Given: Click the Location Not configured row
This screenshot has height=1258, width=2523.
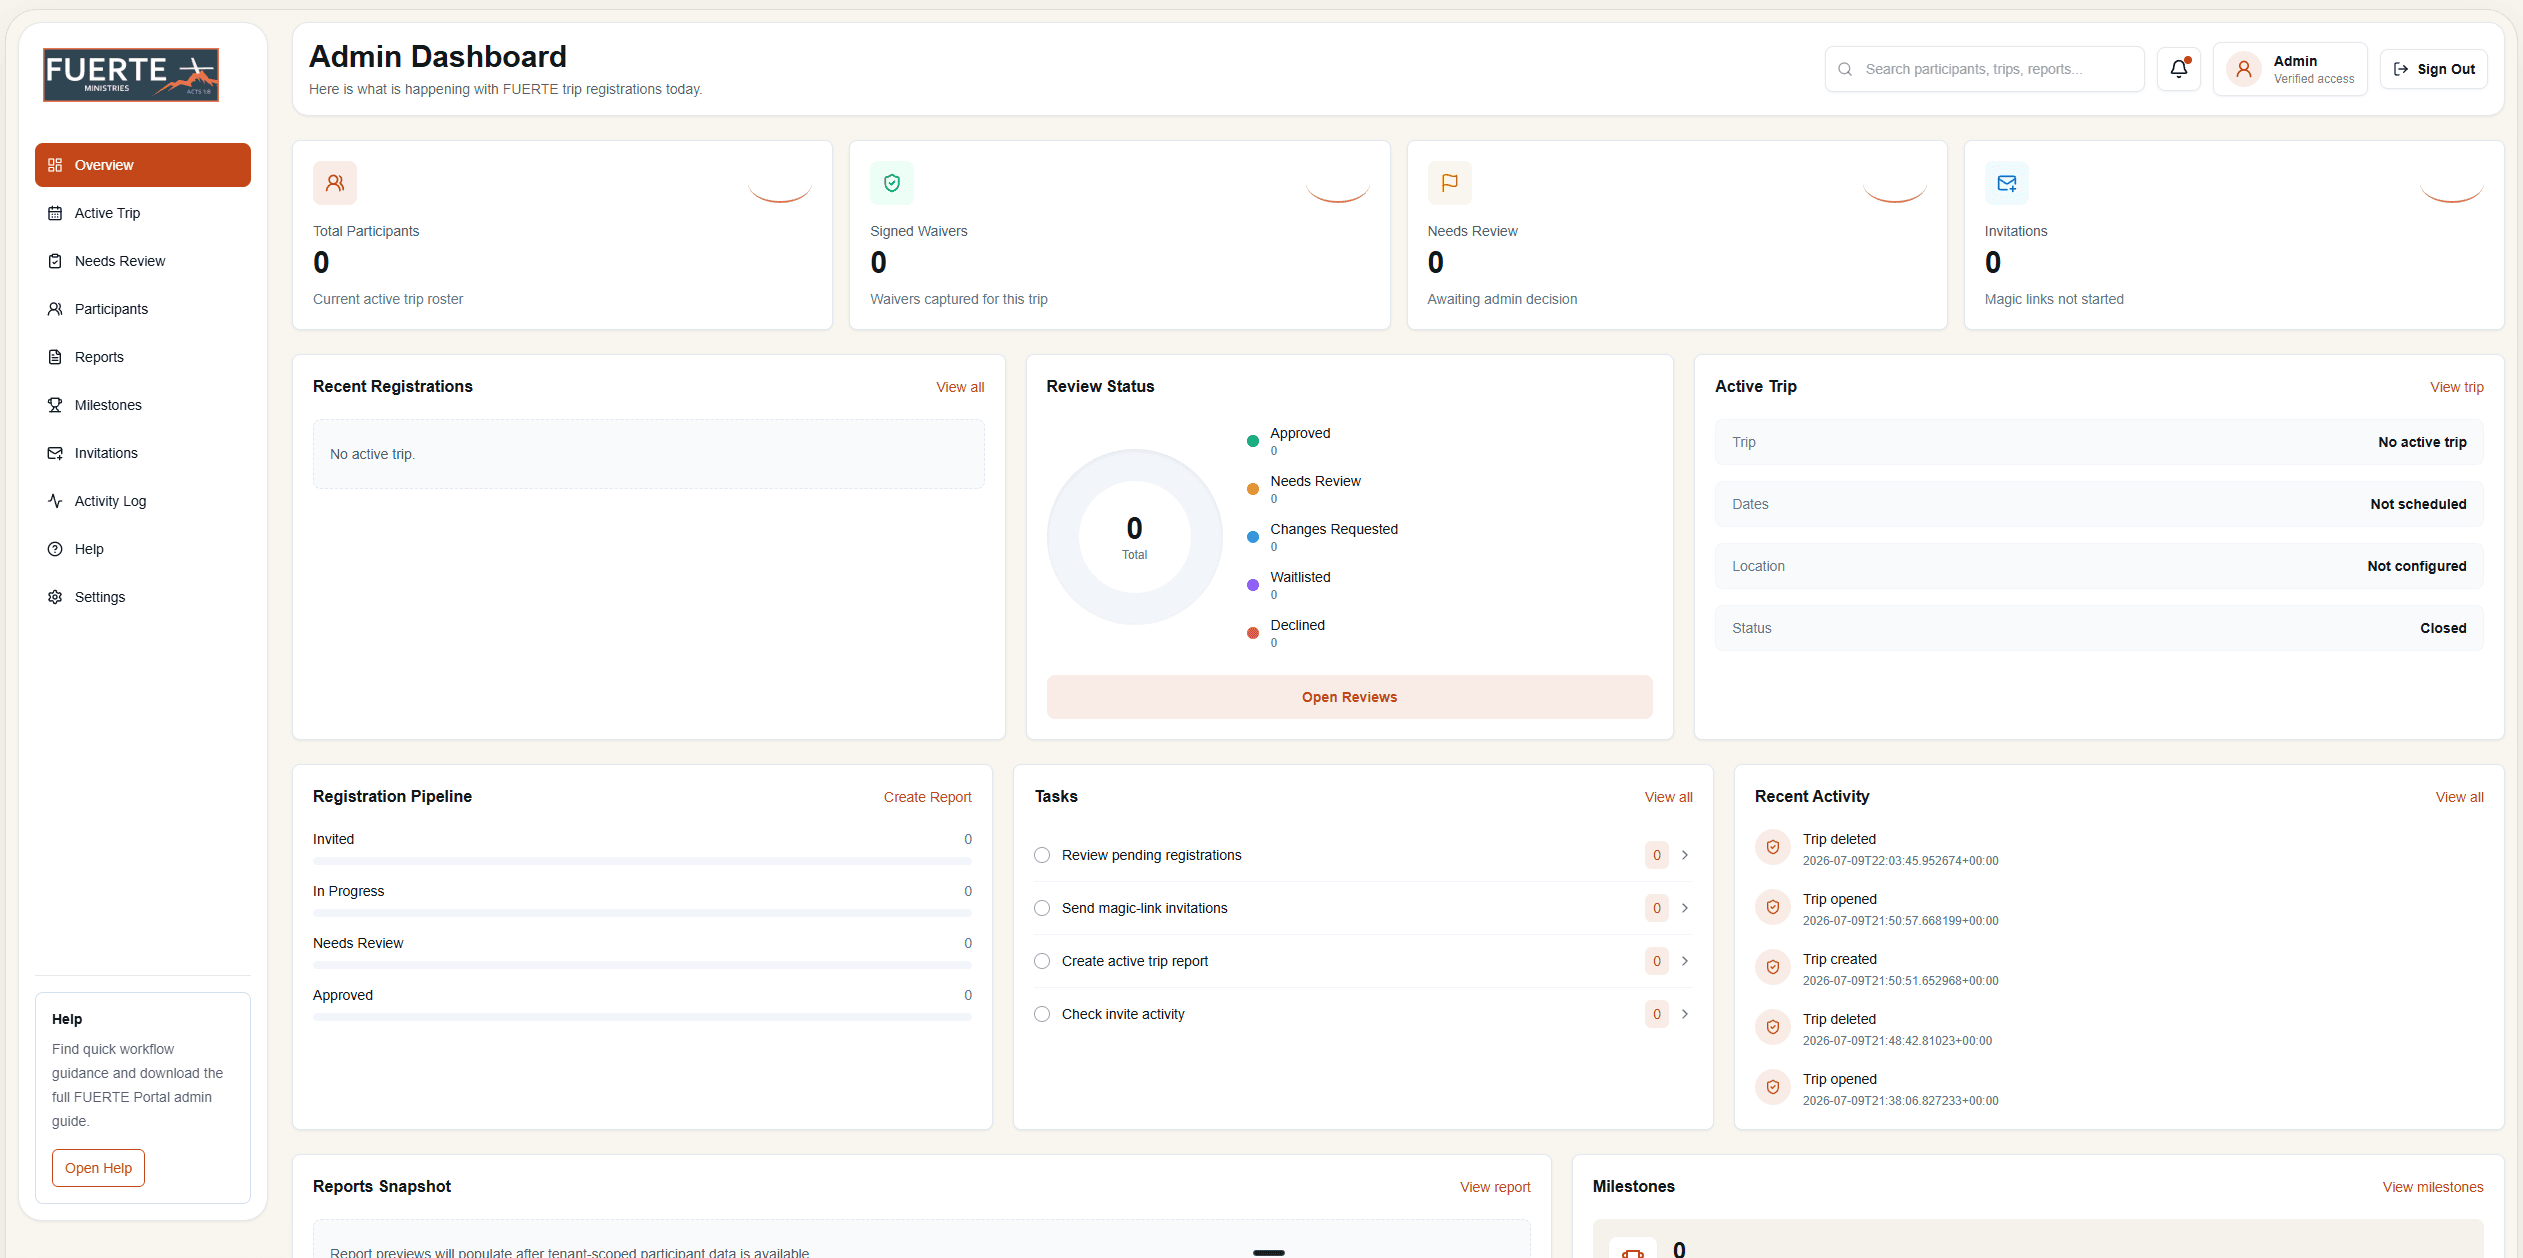Looking at the screenshot, I should click(x=2099, y=566).
